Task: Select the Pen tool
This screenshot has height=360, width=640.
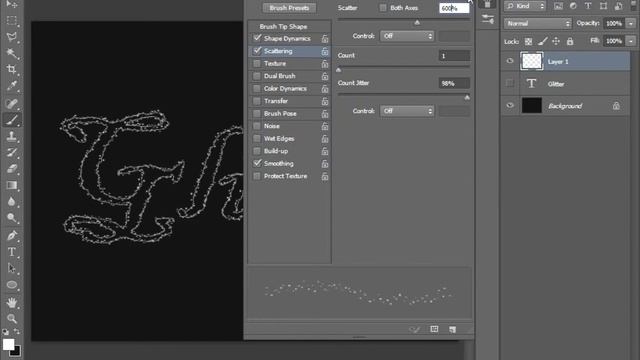Action: (x=12, y=236)
